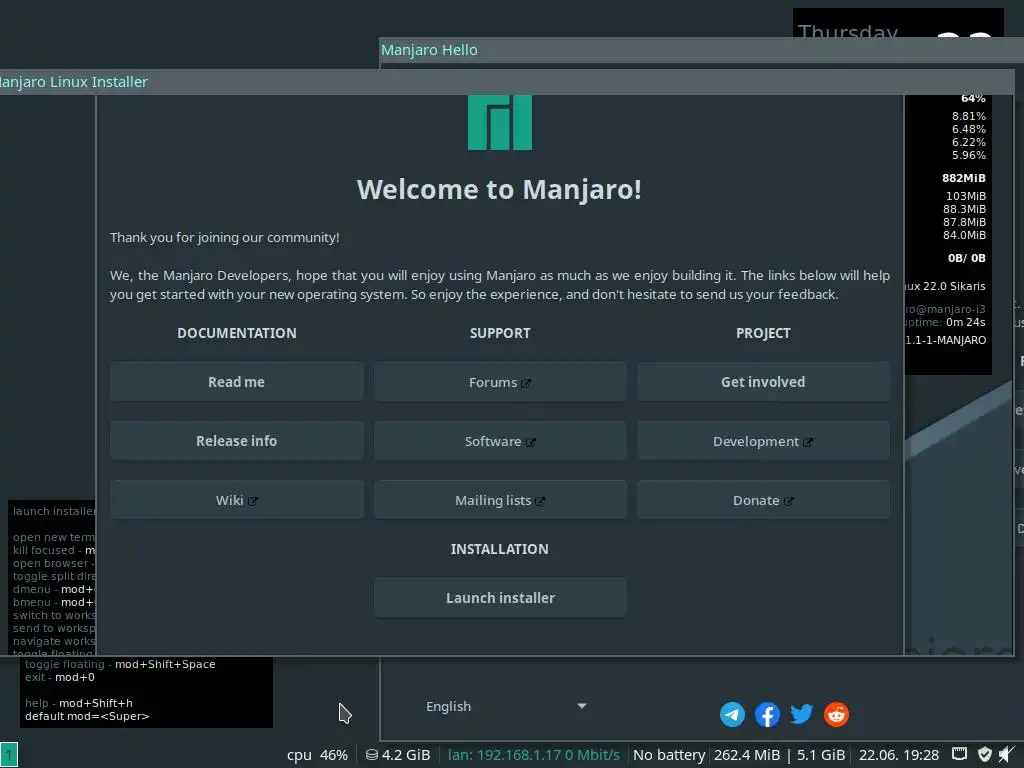The height and width of the screenshot is (768, 1024).
Task: Open the Software support link
Action: tap(500, 441)
